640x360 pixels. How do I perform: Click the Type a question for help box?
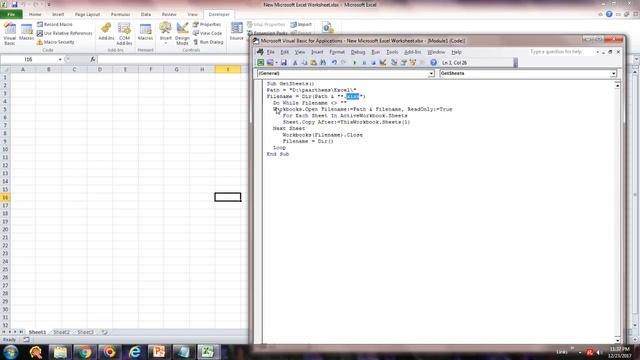coord(562,52)
